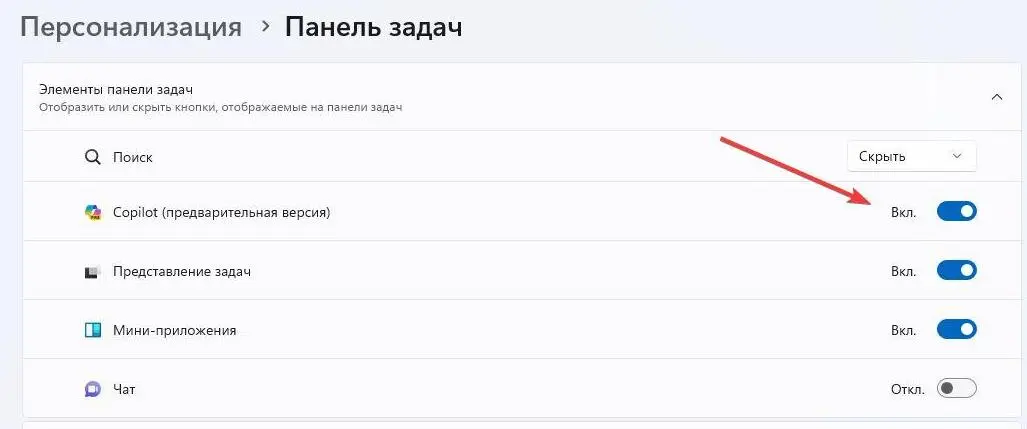Click the Представление задач label
The image size is (1027, 429).
point(183,271)
